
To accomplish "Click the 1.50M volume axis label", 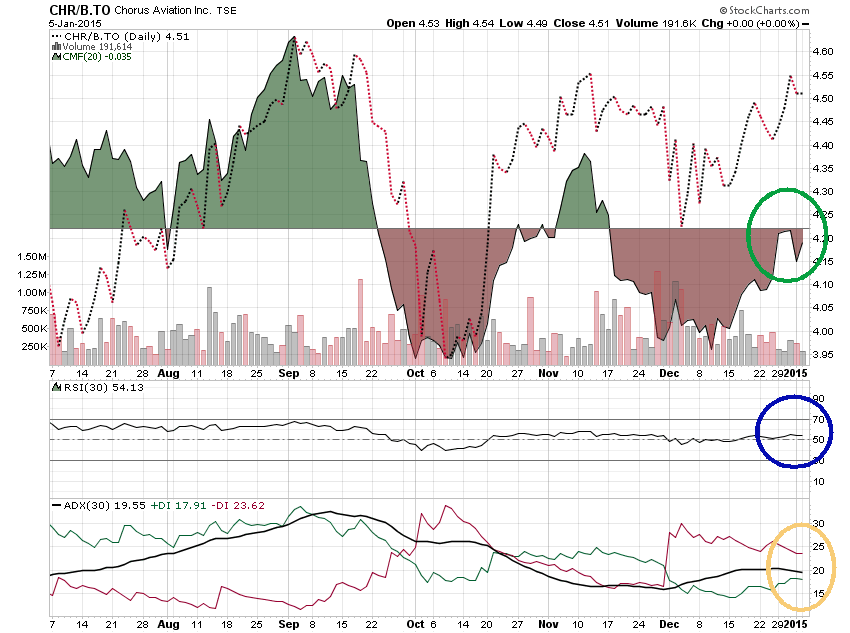I will (x=31, y=257).
